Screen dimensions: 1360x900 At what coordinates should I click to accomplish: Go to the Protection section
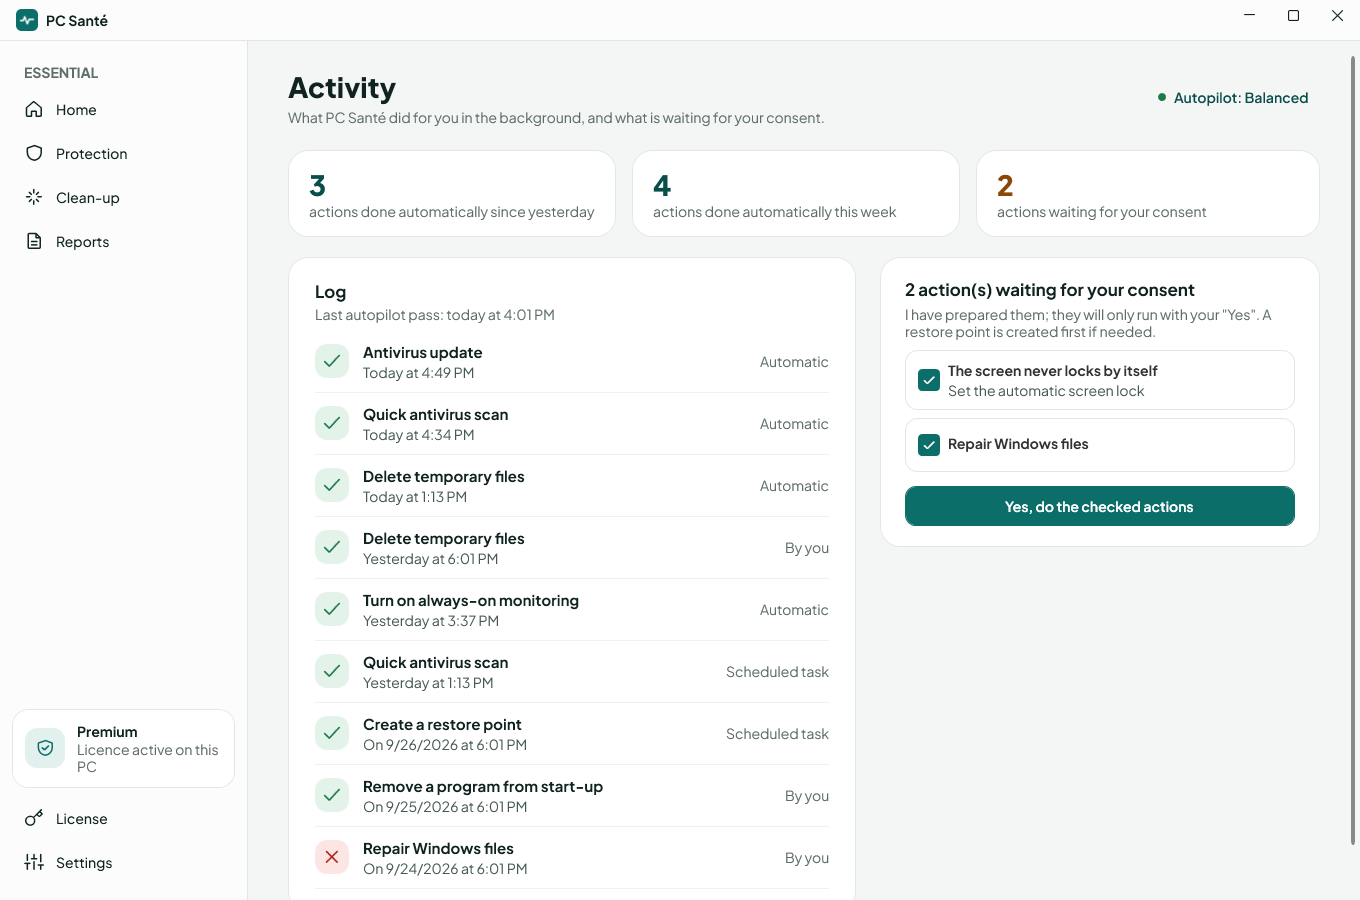(x=124, y=153)
